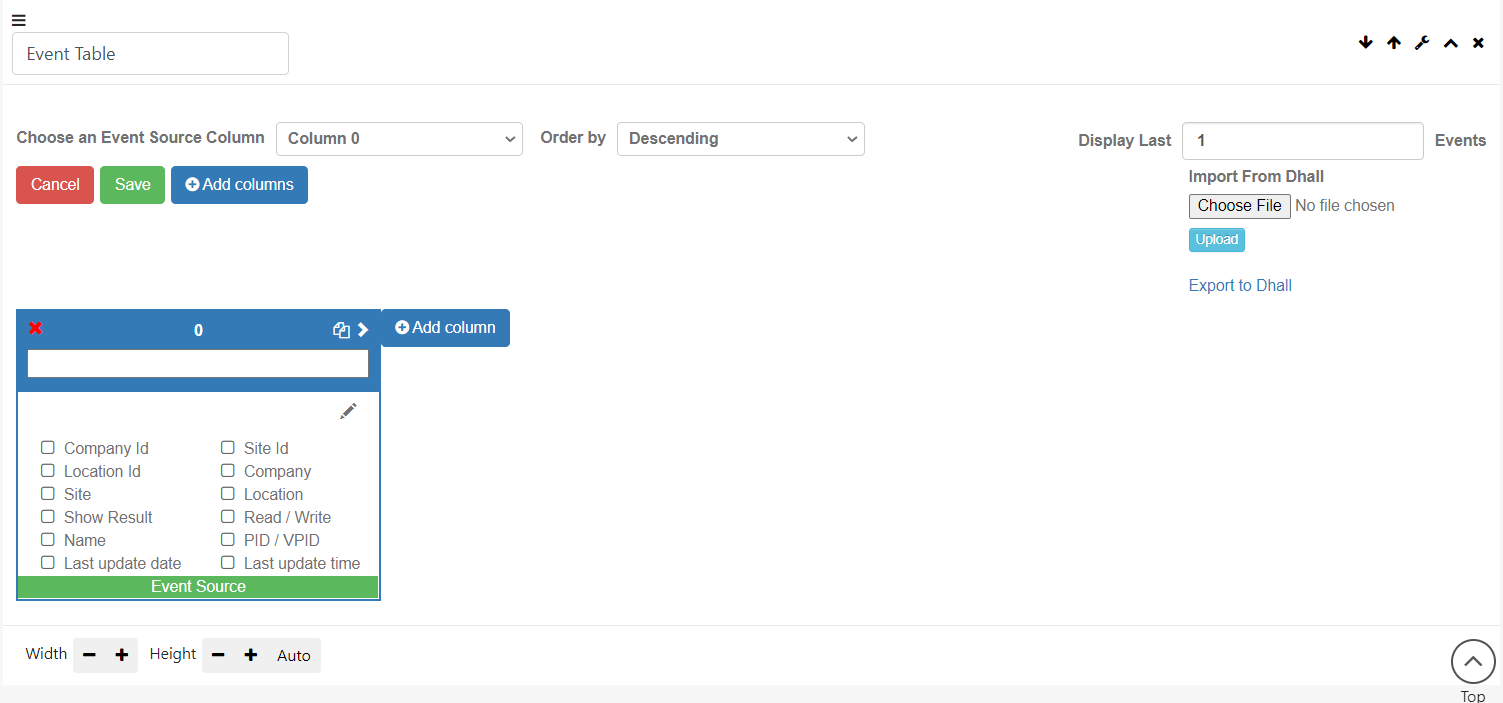Select the Last update time checkbox
1503x703 pixels.
[x=228, y=563]
